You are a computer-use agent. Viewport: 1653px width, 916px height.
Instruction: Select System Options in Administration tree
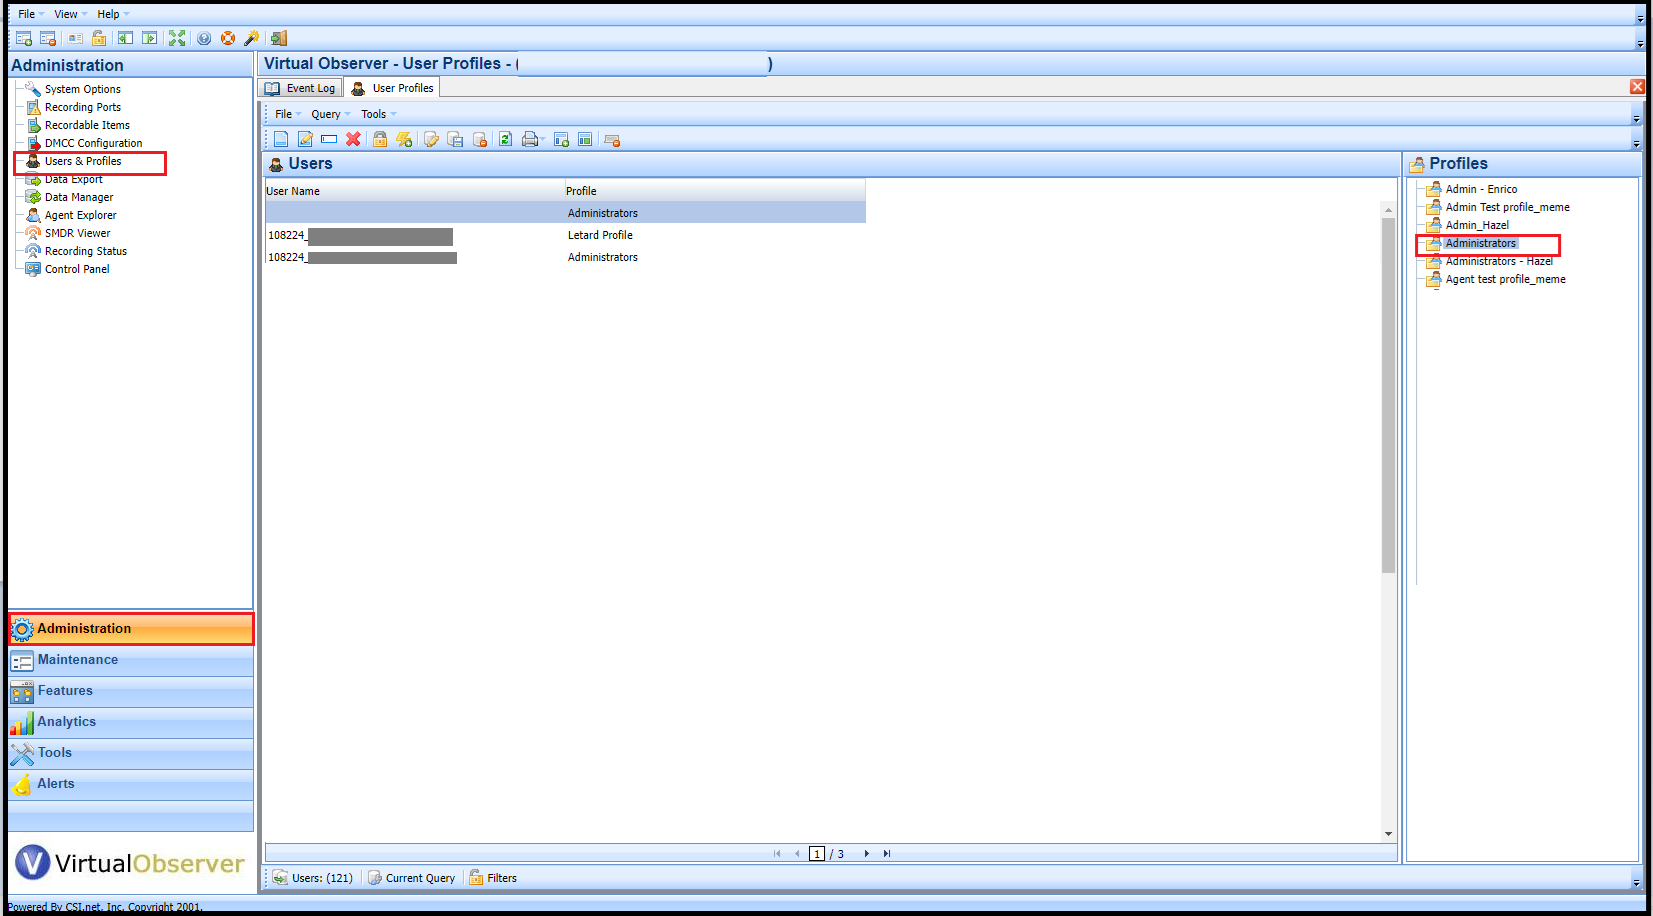pos(83,89)
